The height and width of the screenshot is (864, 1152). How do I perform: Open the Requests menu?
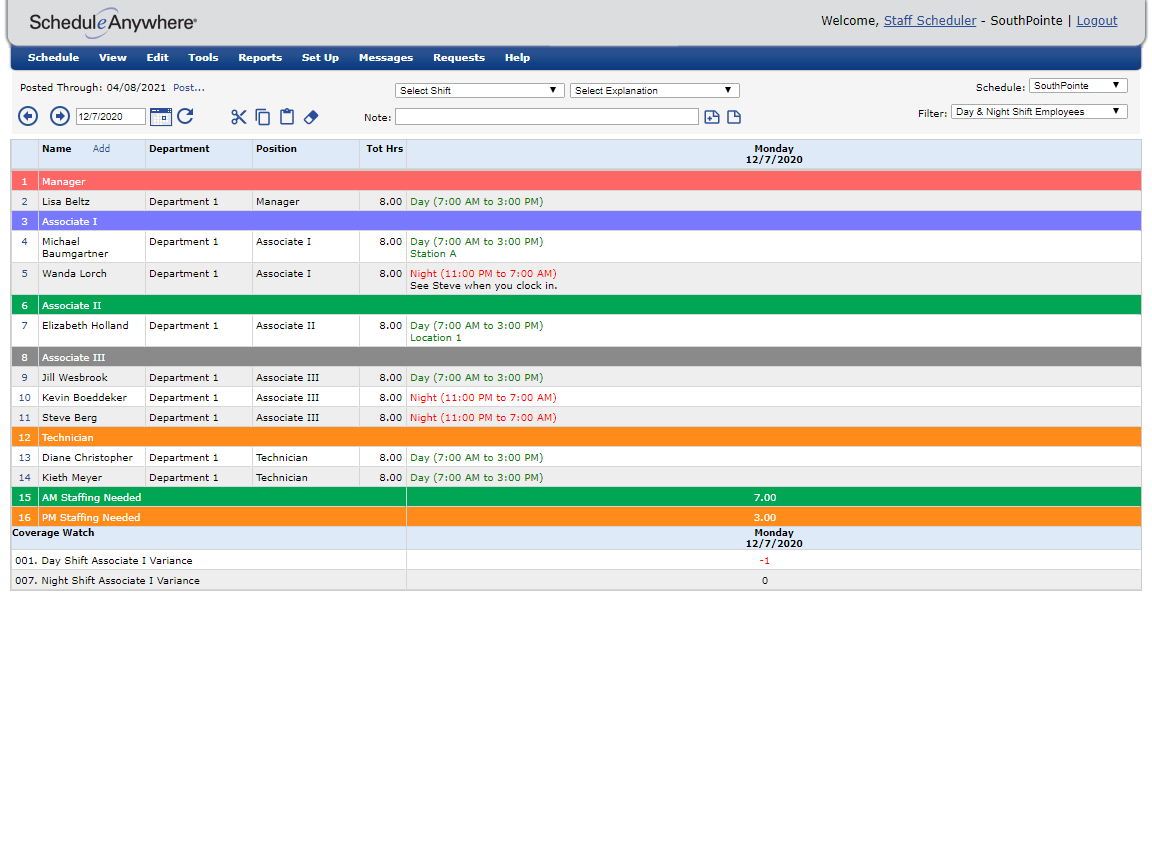point(458,57)
